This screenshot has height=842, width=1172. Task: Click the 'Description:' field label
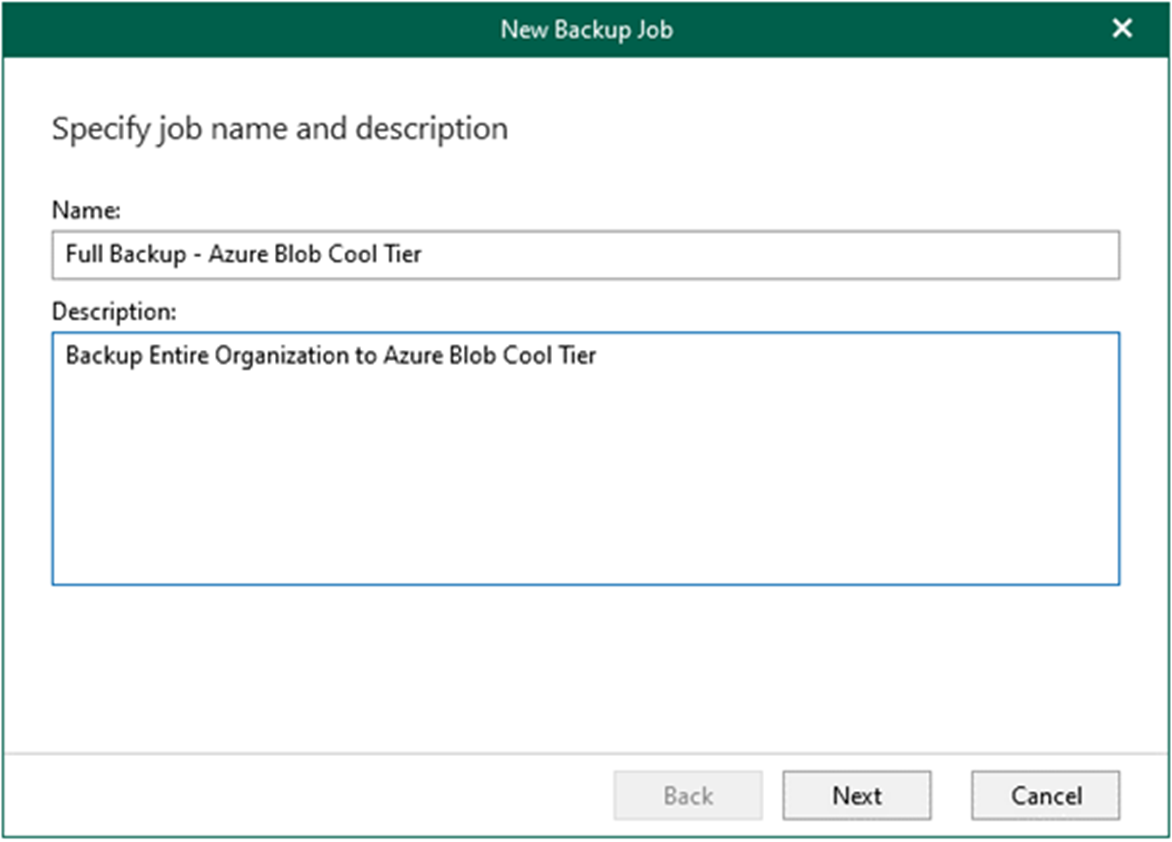click(113, 312)
